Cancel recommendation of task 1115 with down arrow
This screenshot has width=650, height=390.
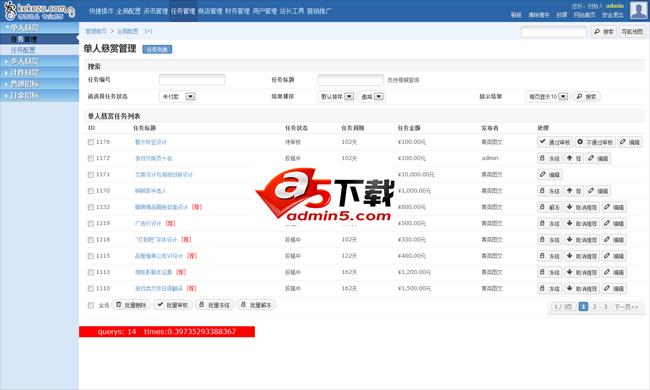[570, 256]
